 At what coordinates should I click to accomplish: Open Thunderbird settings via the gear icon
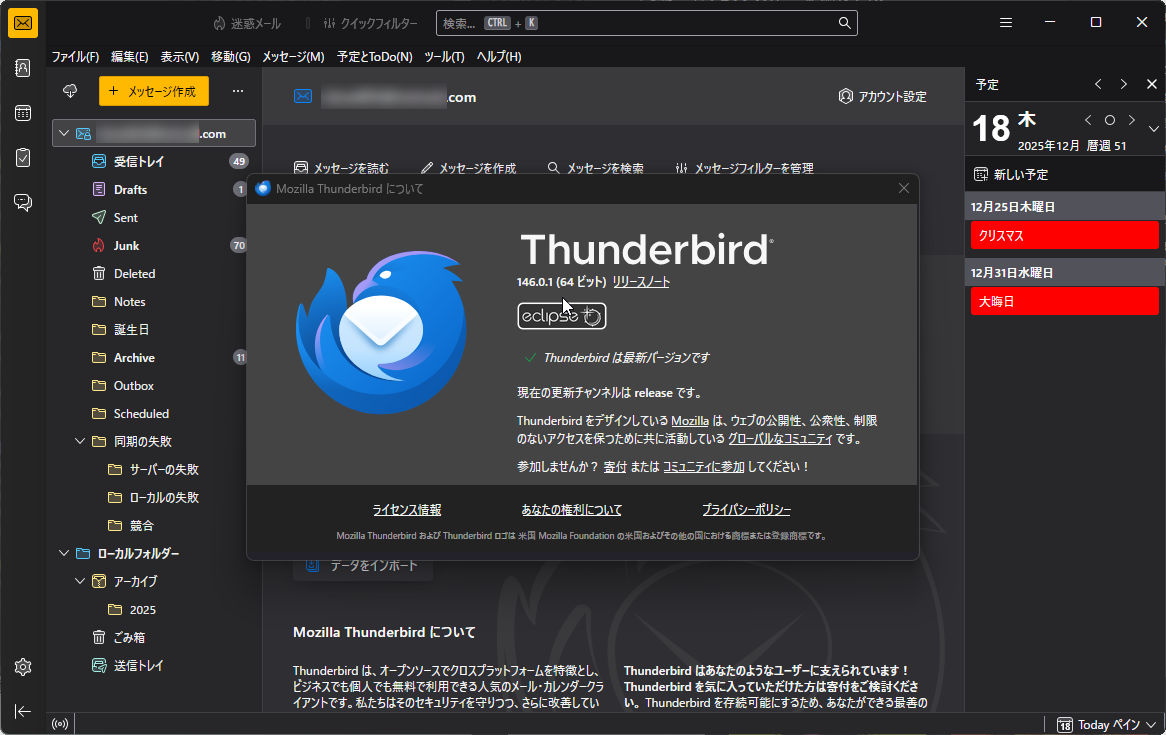coord(22,666)
